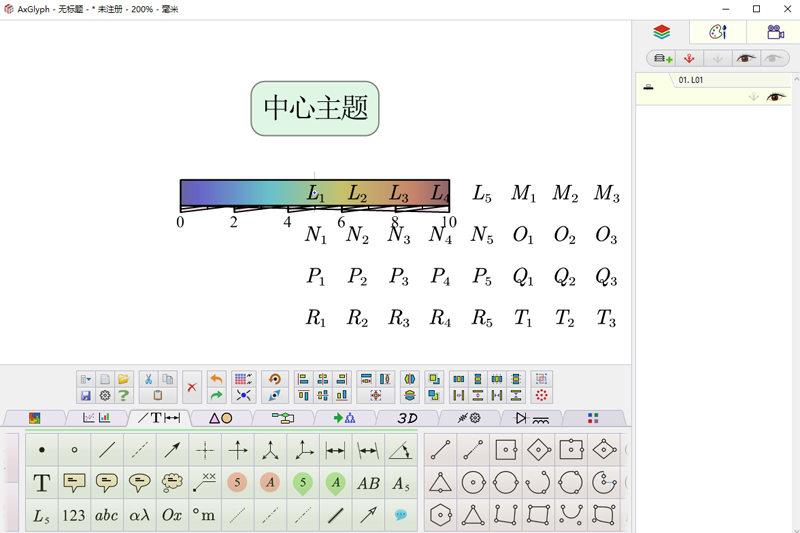800x533 pixels.
Task: Click the red delete X icon
Action: click(192, 388)
